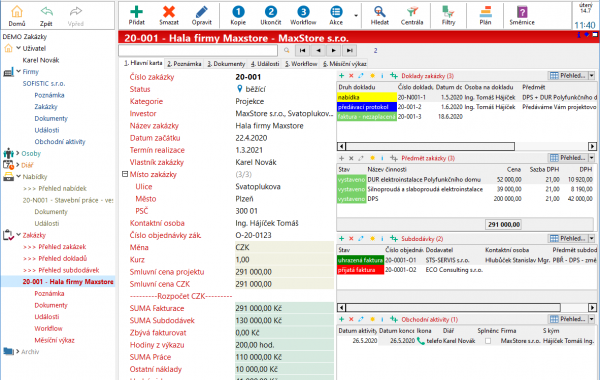Switch to the 6. Měsíční výkaz tab

[x=344, y=64]
